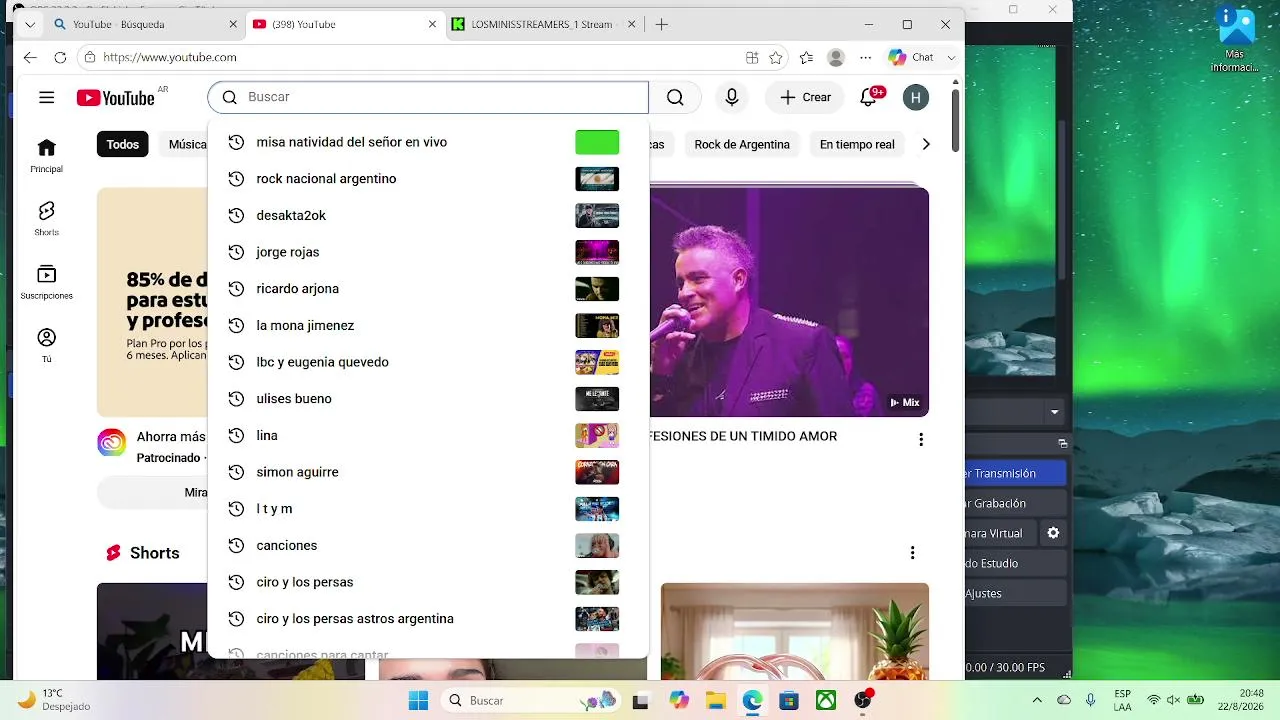
Task: Select suggestion la mona jimenez
Action: (x=428, y=325)
